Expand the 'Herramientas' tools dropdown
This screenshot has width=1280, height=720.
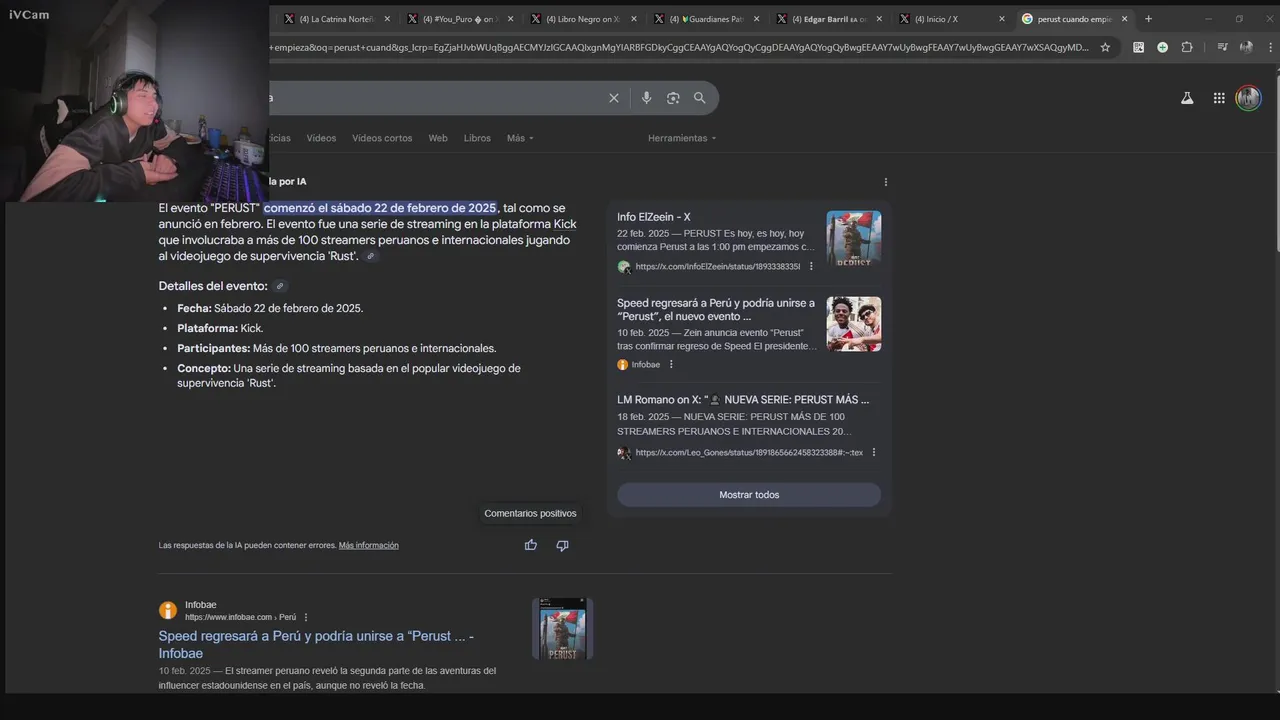(x=682, y=138)
